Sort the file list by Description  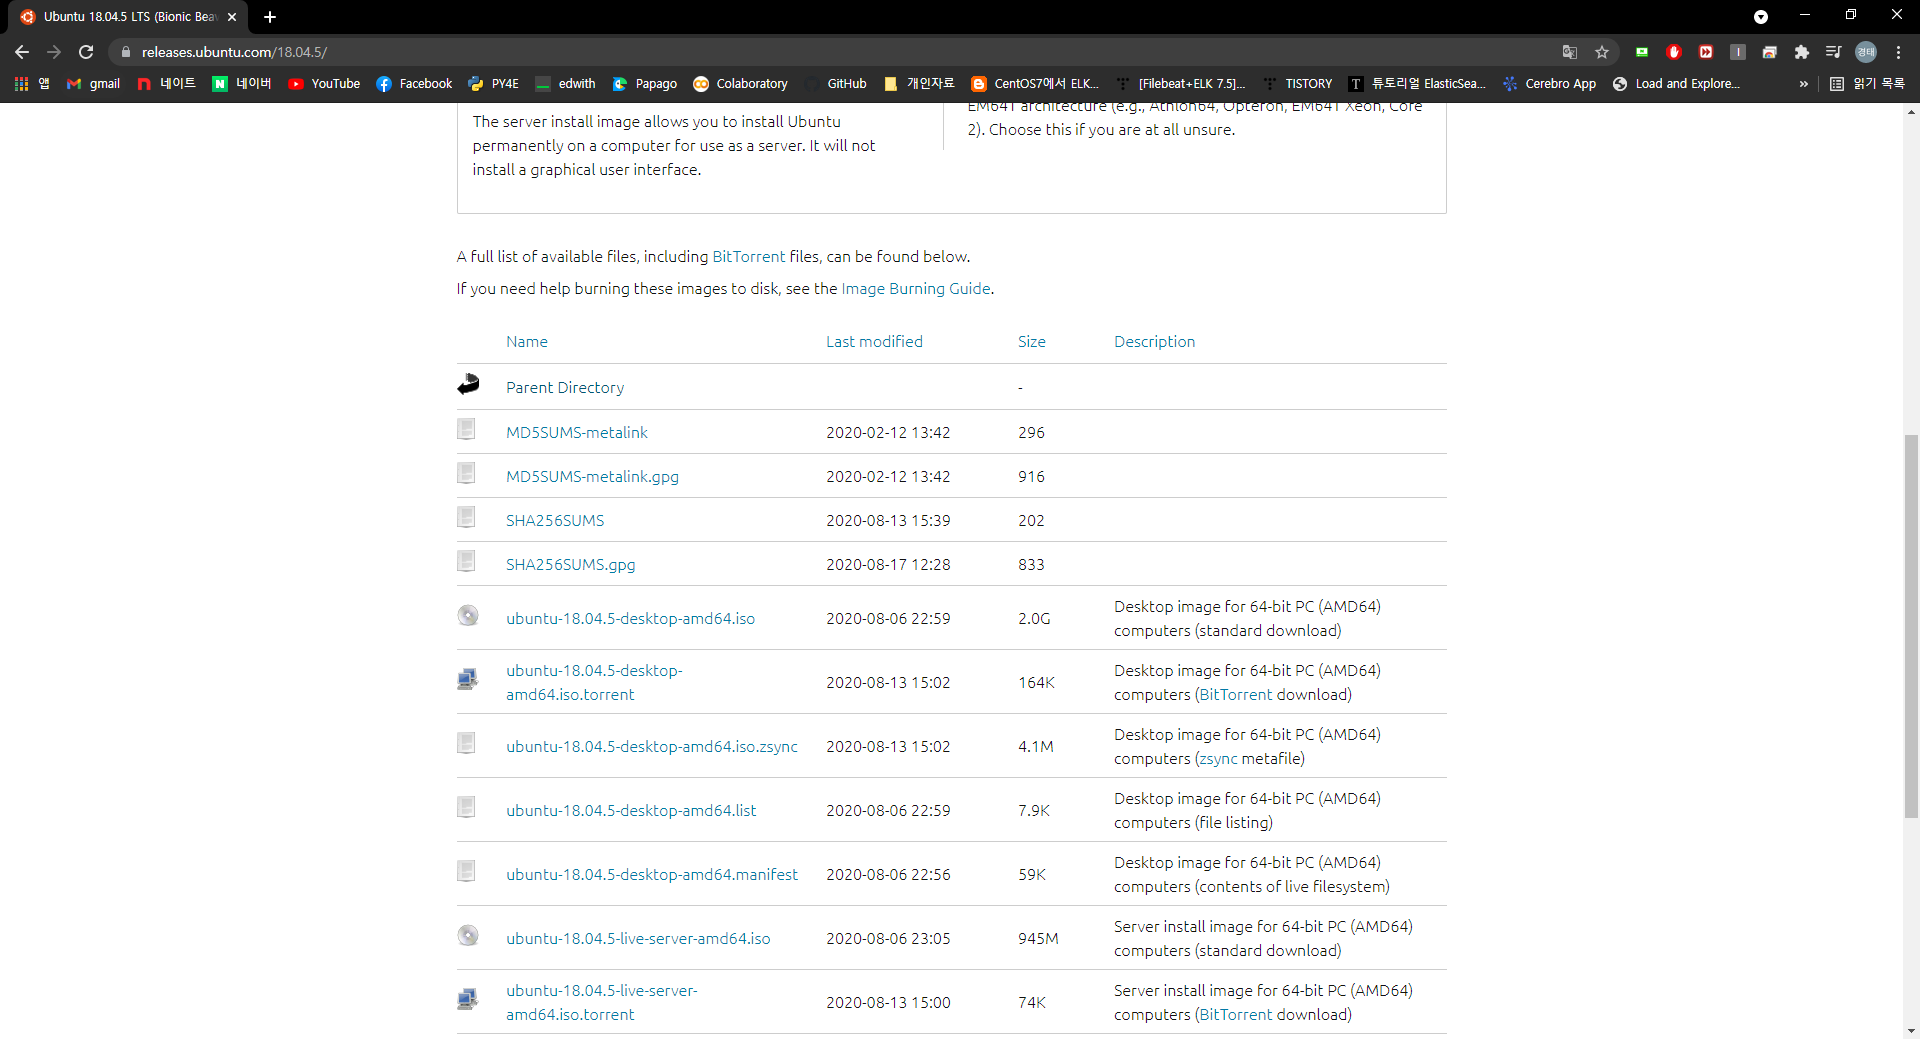(x=1155, y=342)
